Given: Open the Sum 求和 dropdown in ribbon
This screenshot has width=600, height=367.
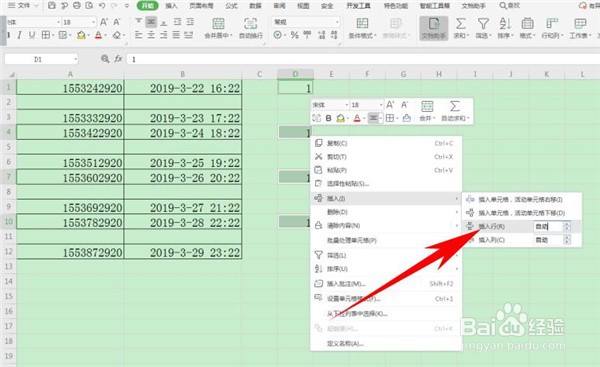Looking at the screenshot, I should (x=461, y=28).
